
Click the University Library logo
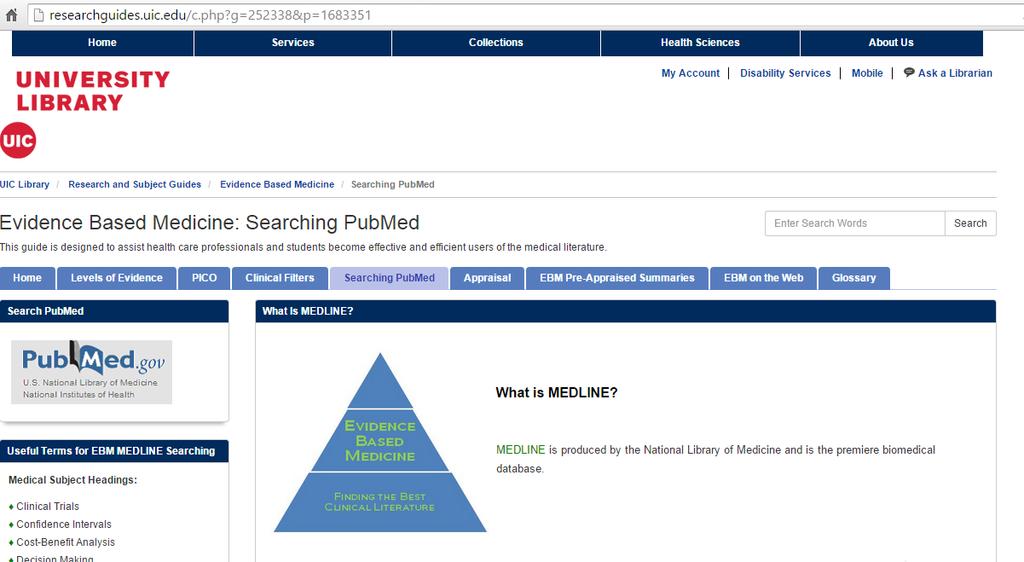(93, 91)
